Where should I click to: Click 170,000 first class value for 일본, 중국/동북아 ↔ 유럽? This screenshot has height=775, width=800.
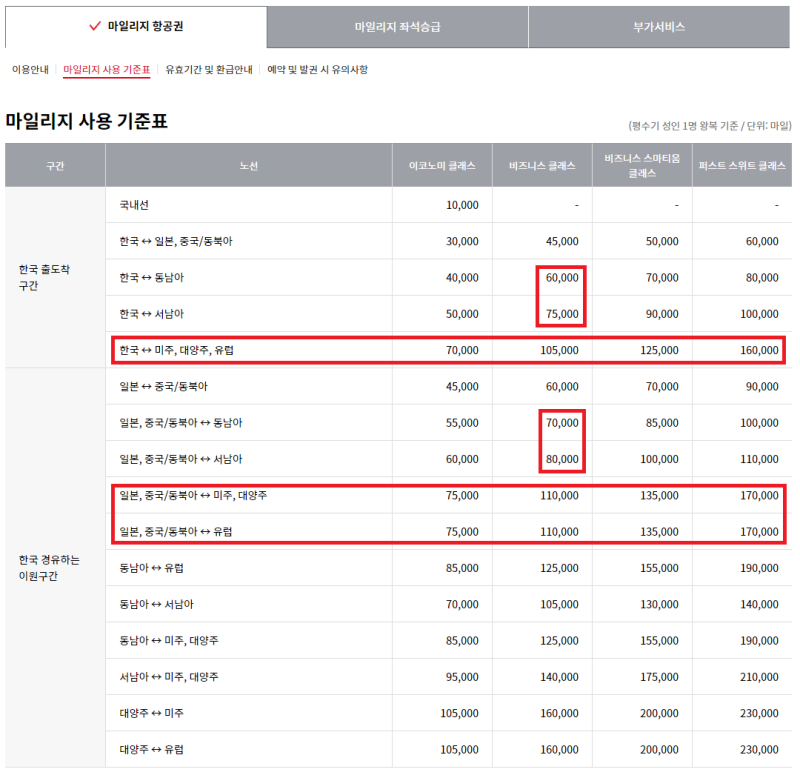pos(760,532)
